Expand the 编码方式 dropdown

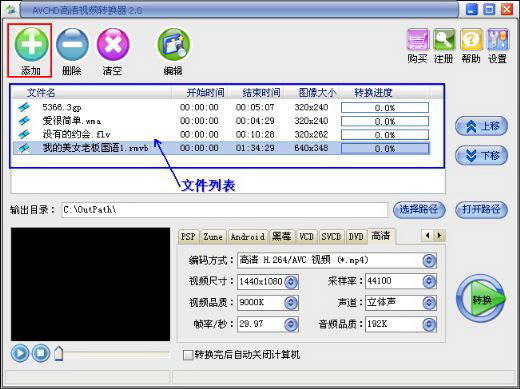point(429,261)
